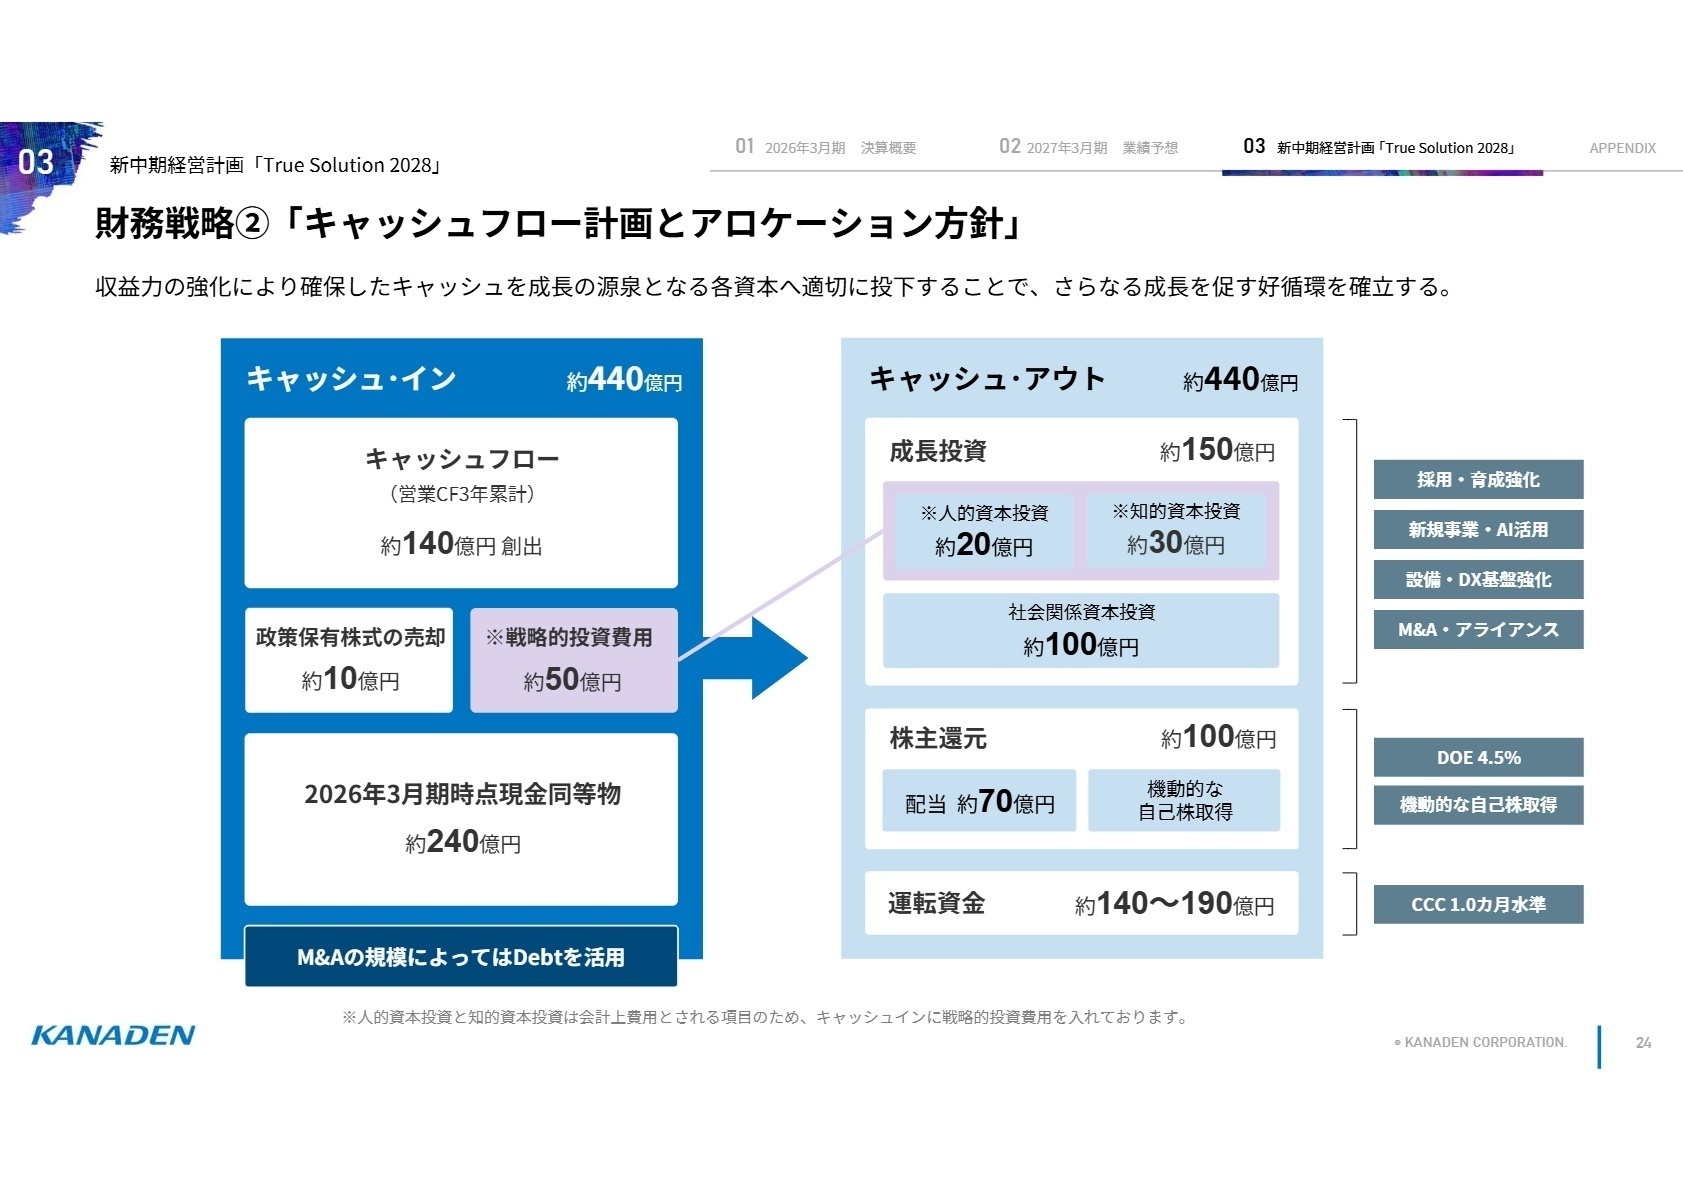The image size is (1683, 1190).
Task: Click the 約140〜190億円 amount
Action: 1175,904
